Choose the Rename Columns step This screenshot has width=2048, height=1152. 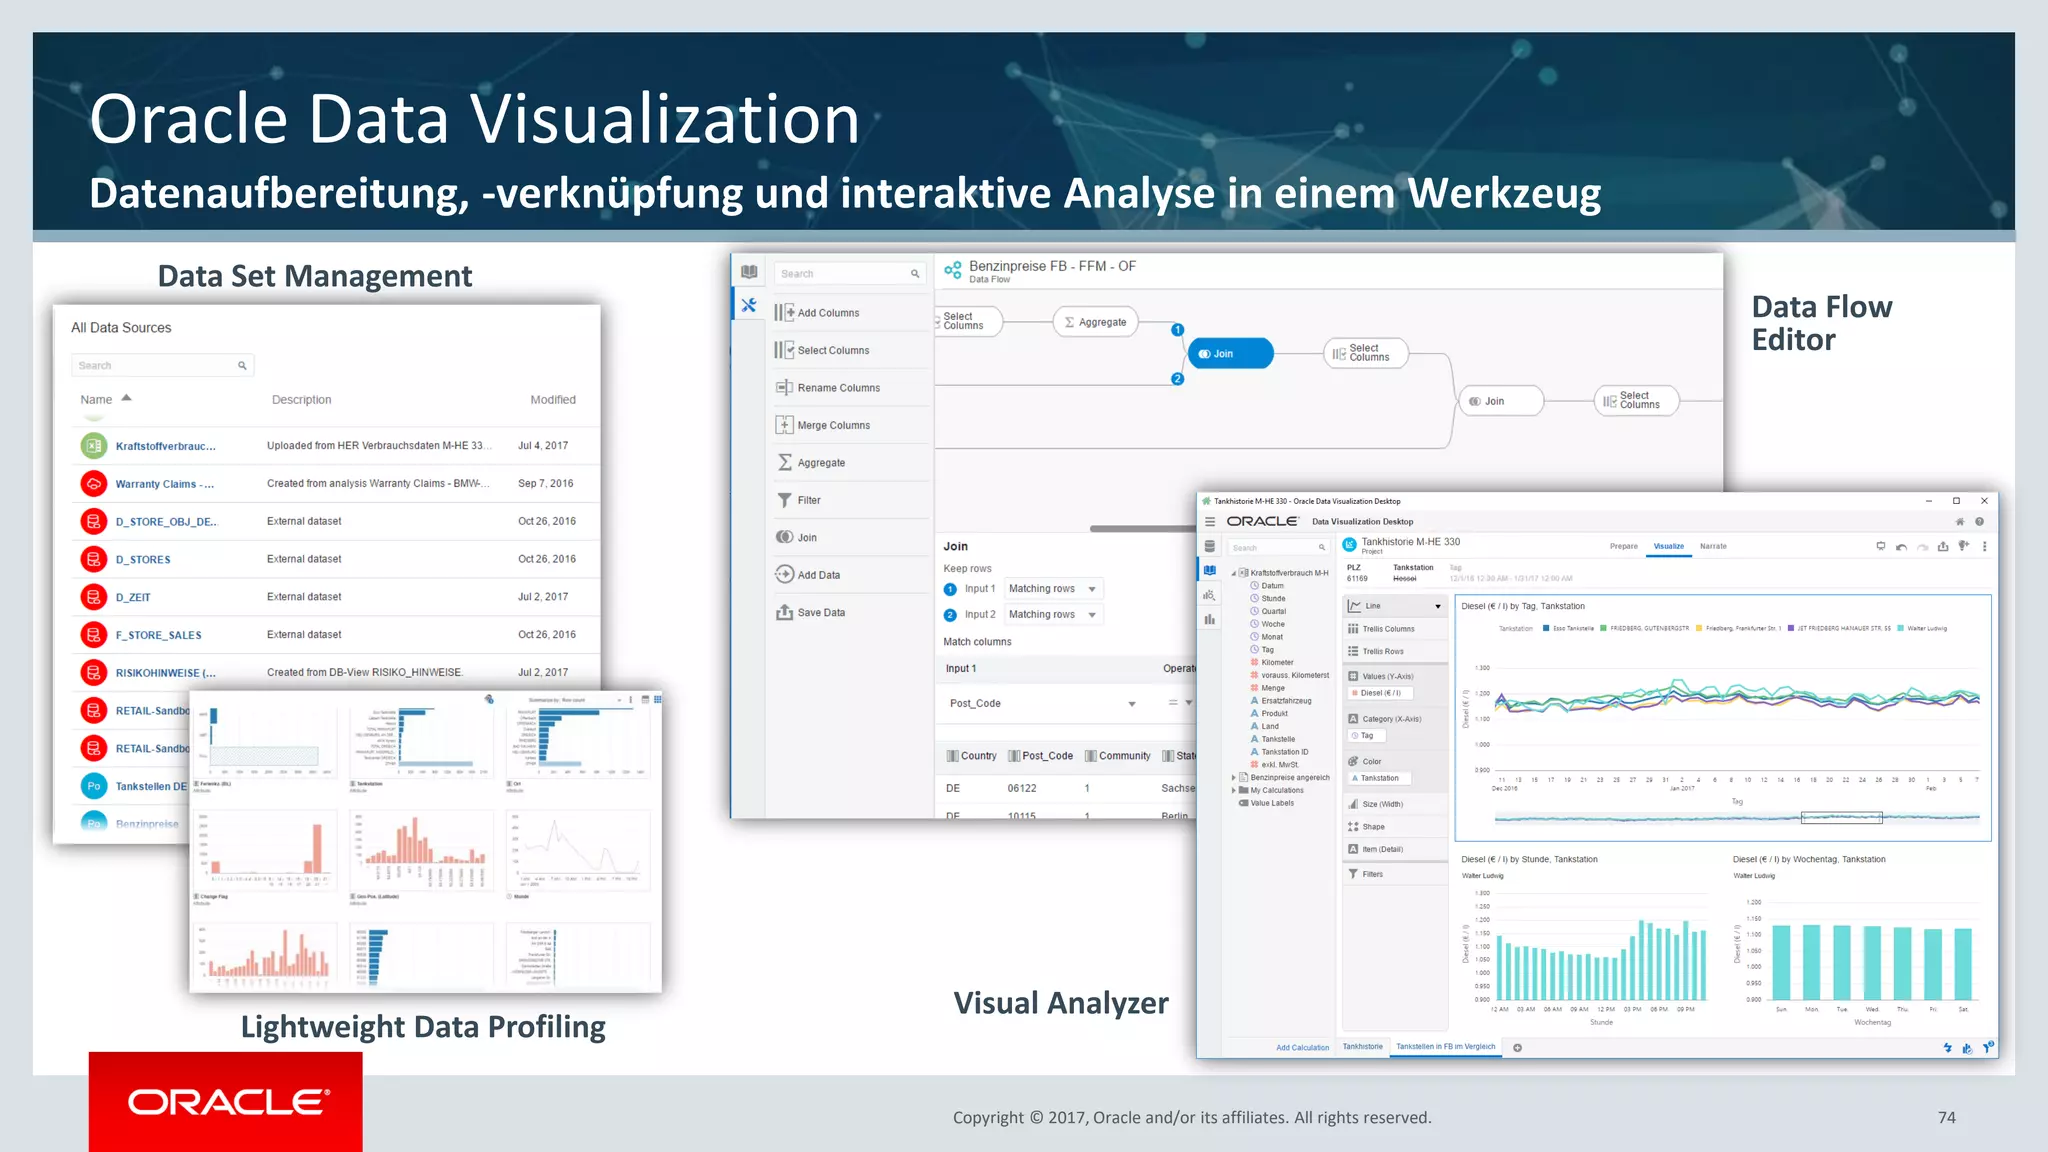pyautogui.click(x=850, y=388)
